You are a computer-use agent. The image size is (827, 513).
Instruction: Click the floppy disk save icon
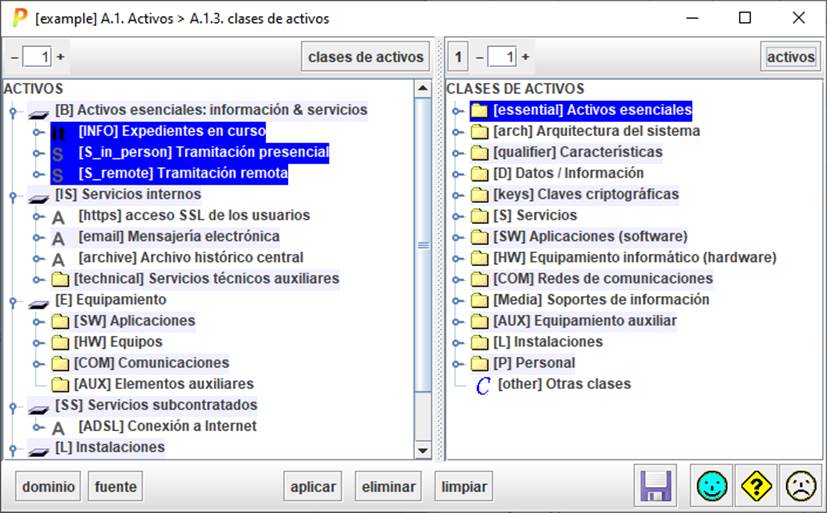[x=656, y=487]
